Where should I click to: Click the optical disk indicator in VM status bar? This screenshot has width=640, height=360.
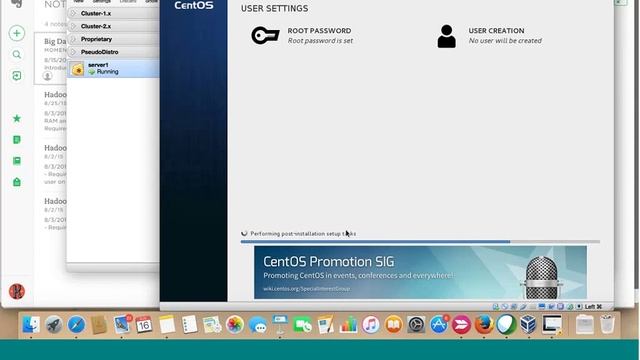(505, 307)
